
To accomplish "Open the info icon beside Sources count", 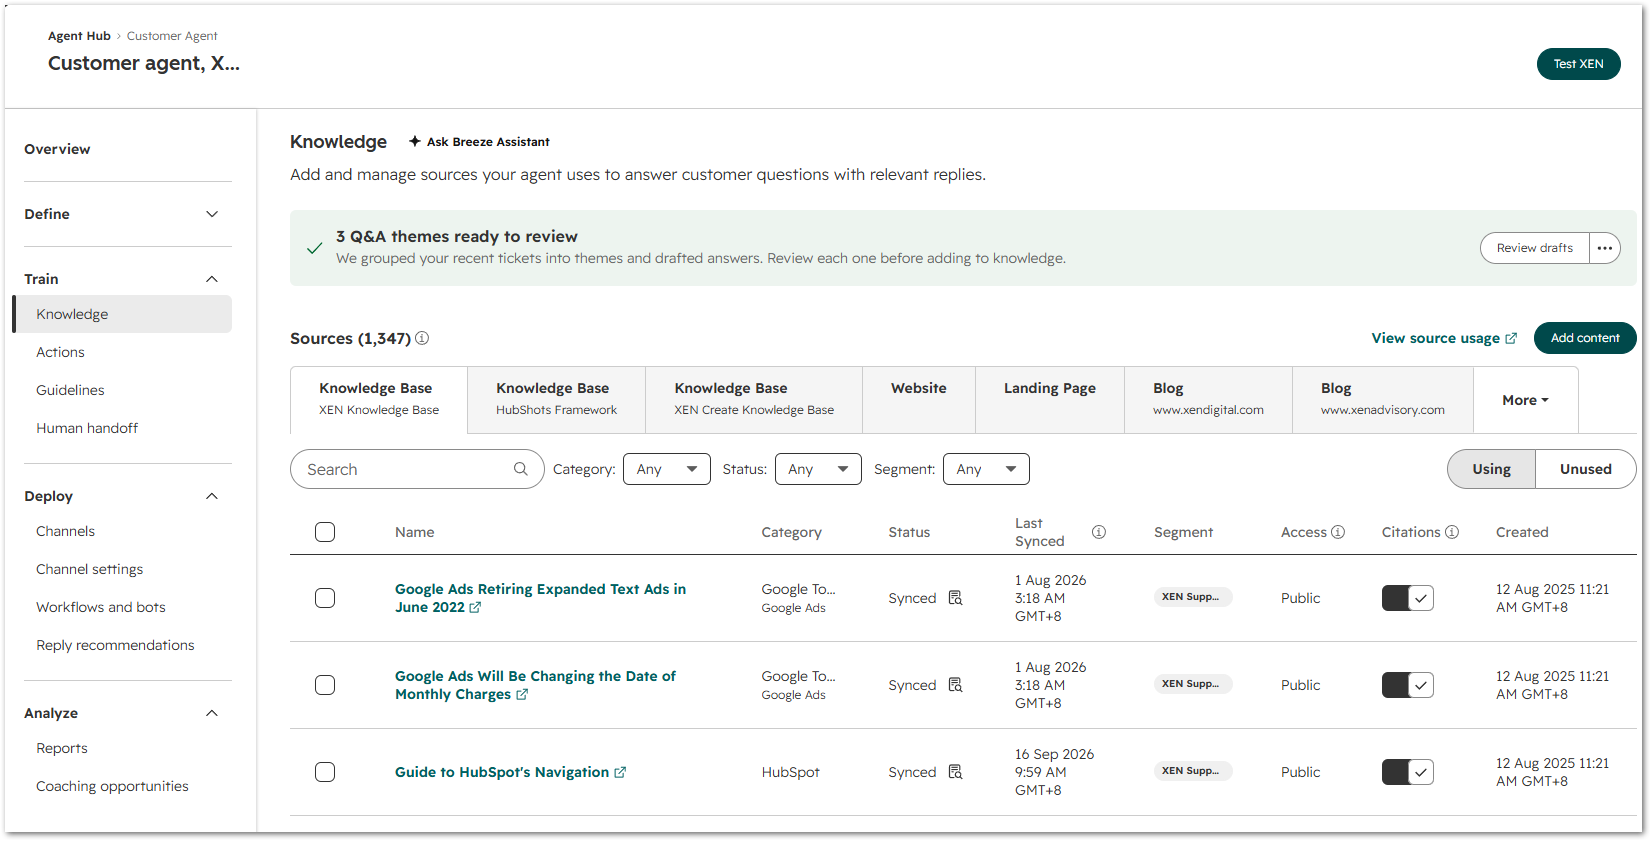I will coord(422,338).
